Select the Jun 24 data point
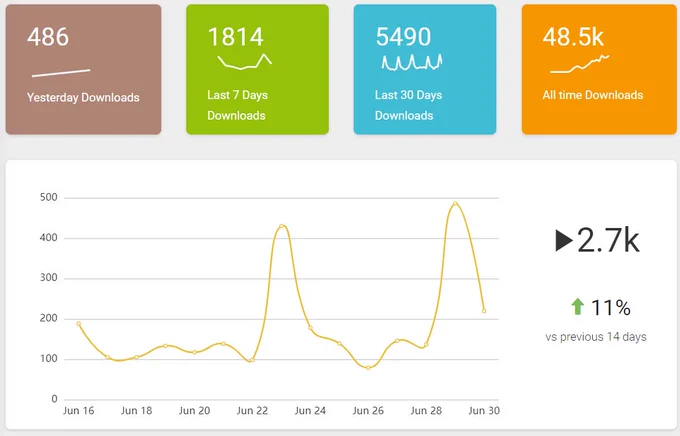 tap(311, 328)
